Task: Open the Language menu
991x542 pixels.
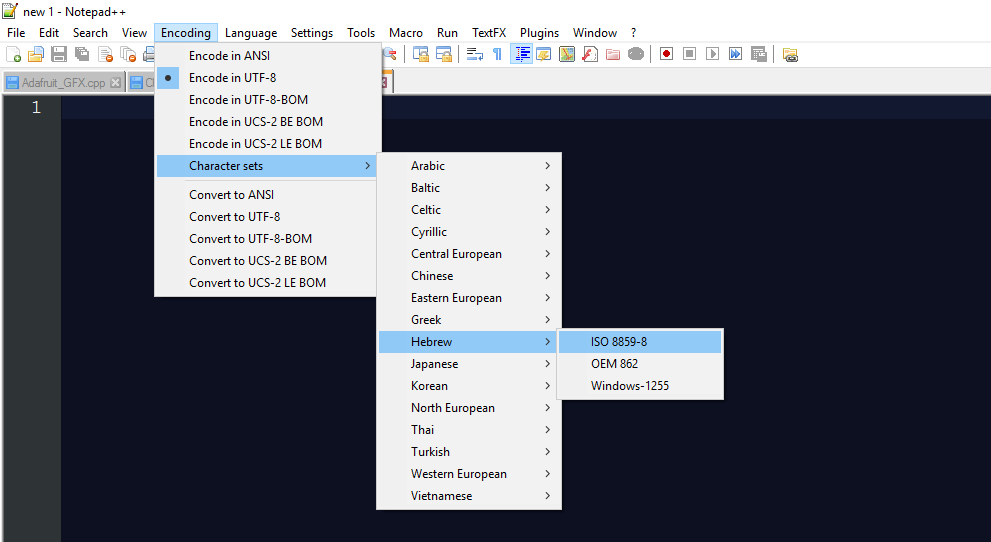Action: click(251, 33)
